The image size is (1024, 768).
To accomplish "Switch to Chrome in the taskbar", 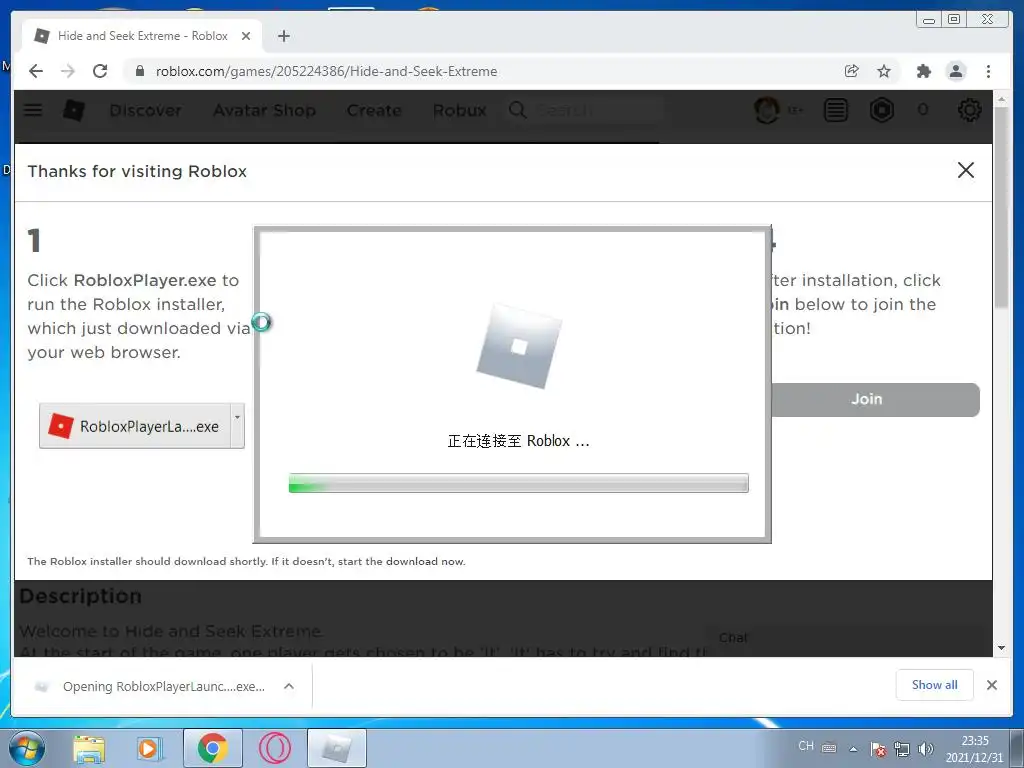I will 212,748.
